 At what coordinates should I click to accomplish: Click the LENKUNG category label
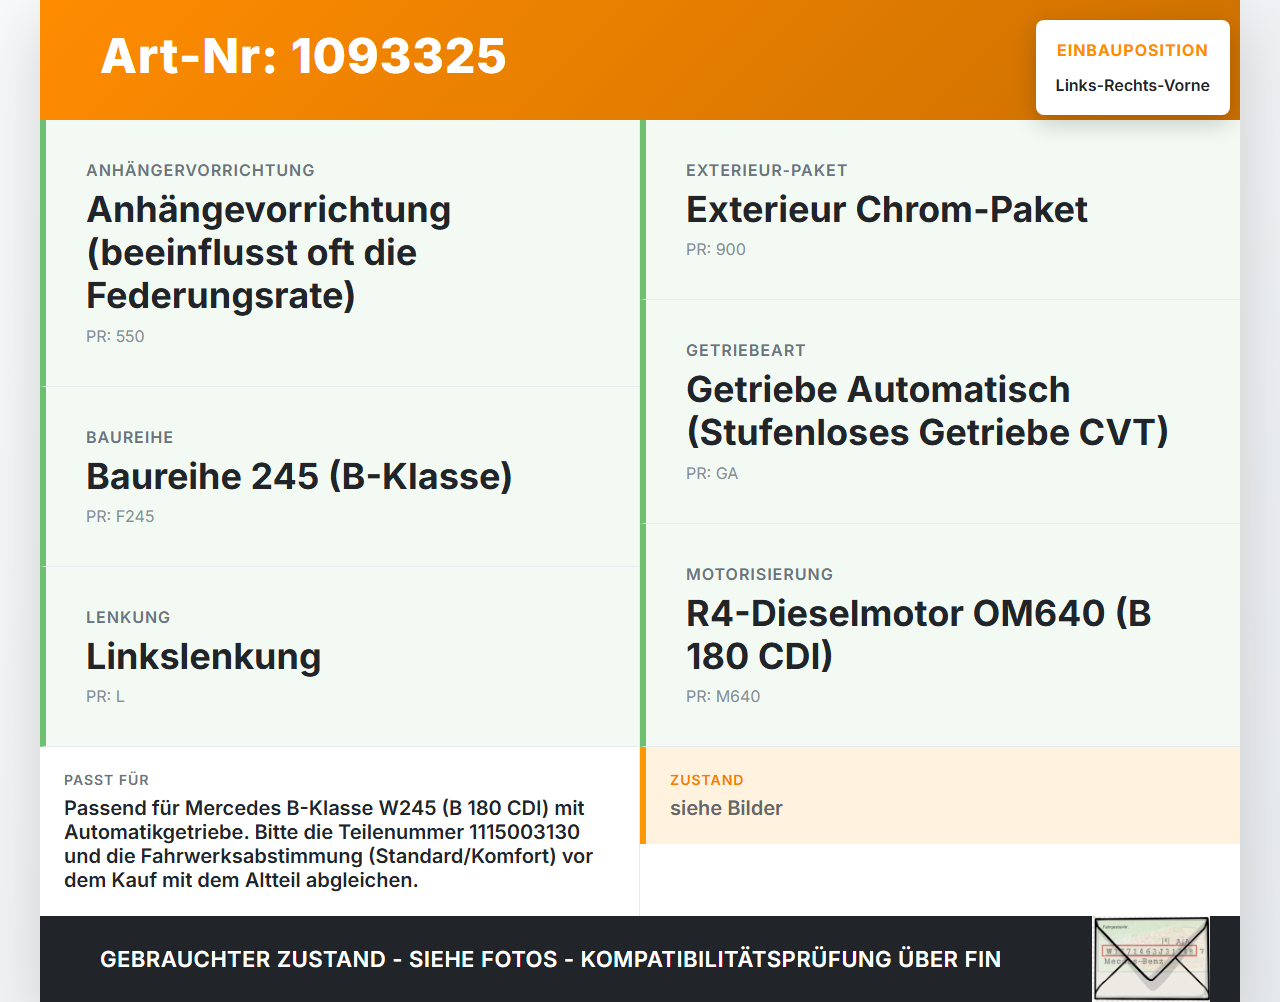pyautogui.click(x=128, y=618)
